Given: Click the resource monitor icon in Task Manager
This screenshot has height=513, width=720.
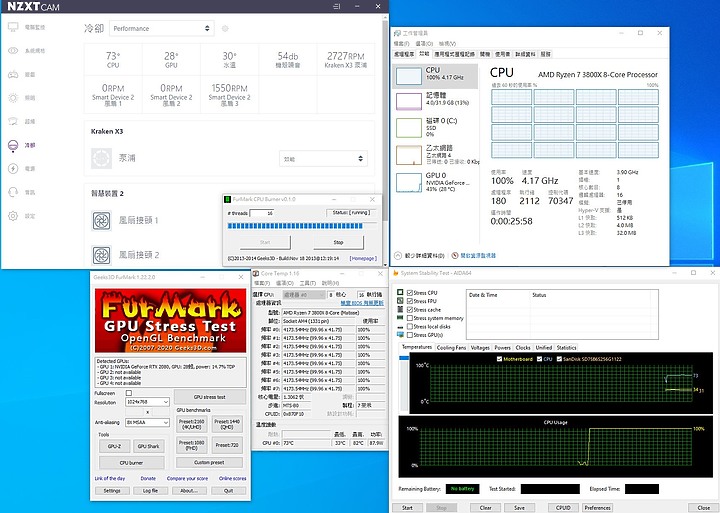Looking at the screenshot, I should (x=455, y=255).
